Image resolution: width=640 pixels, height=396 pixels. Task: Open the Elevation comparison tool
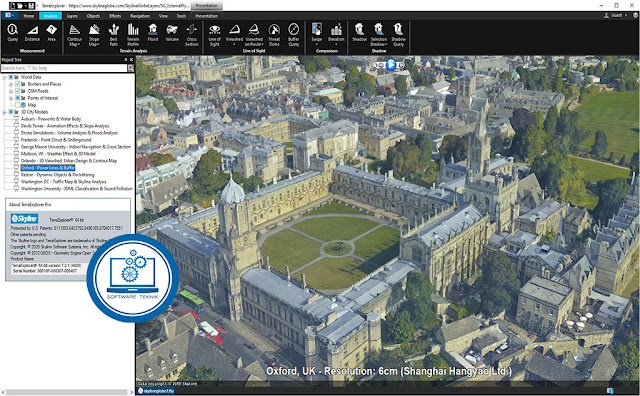pyautogui.click(x=336, y=33)
